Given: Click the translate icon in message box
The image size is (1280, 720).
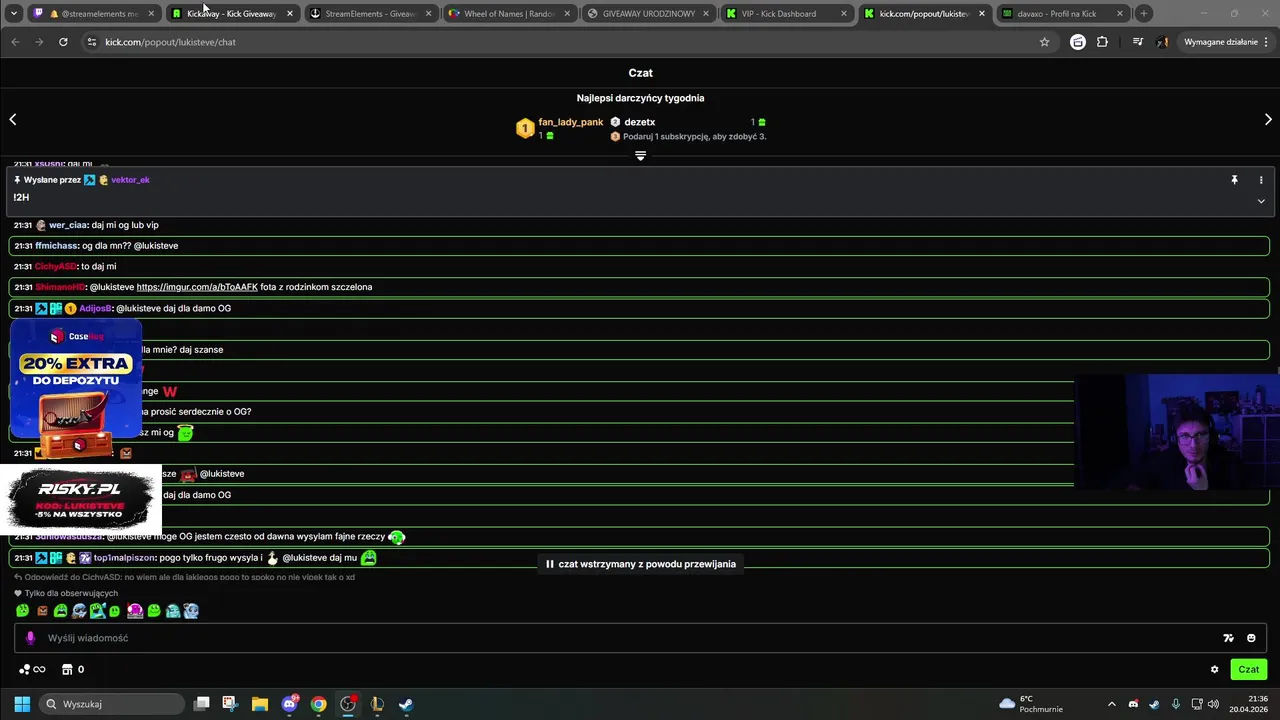Looking at the screenshot, I should point(1228,638).
